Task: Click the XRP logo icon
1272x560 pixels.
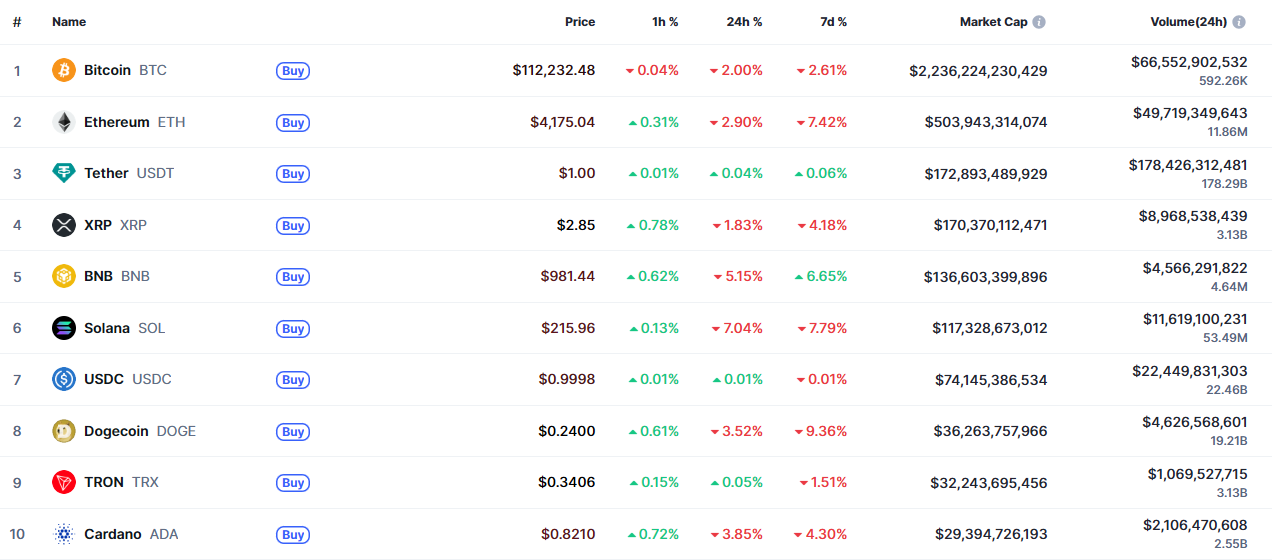Action: pos(64,225)
